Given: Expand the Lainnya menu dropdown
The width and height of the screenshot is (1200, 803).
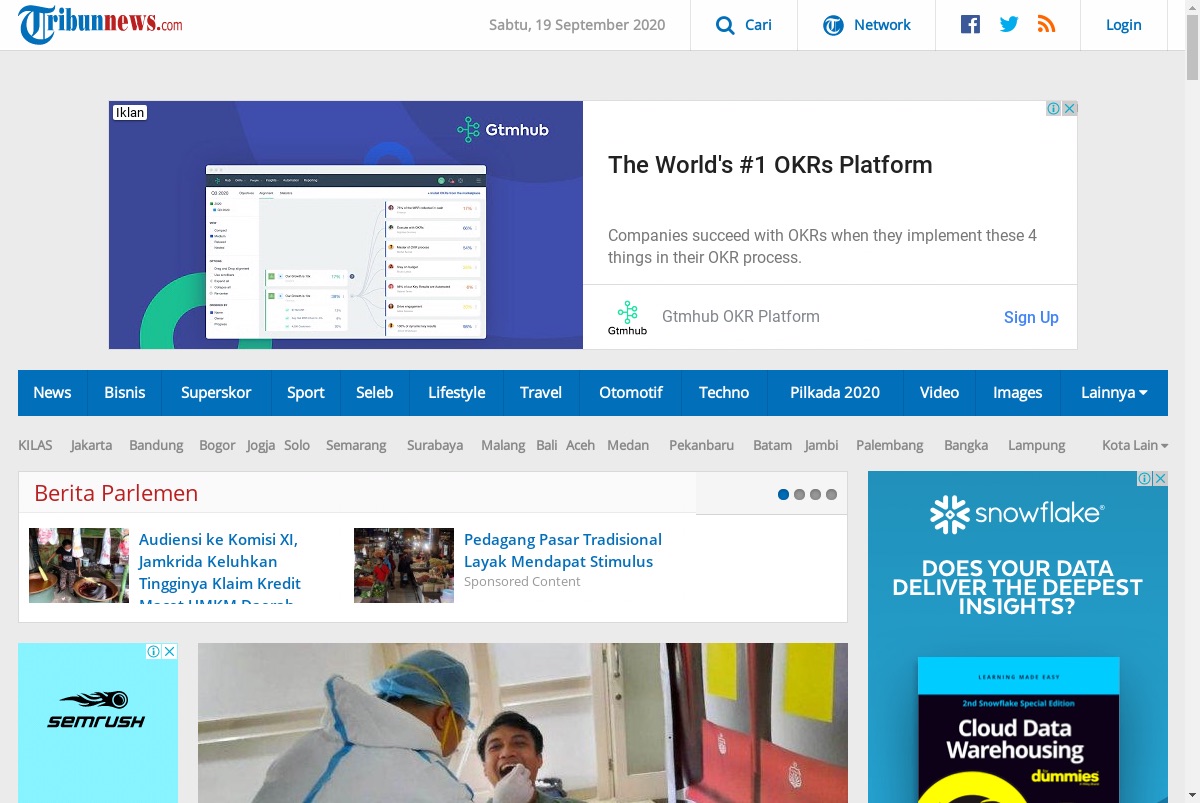Looking at the screenshot, I should 1114,393.
